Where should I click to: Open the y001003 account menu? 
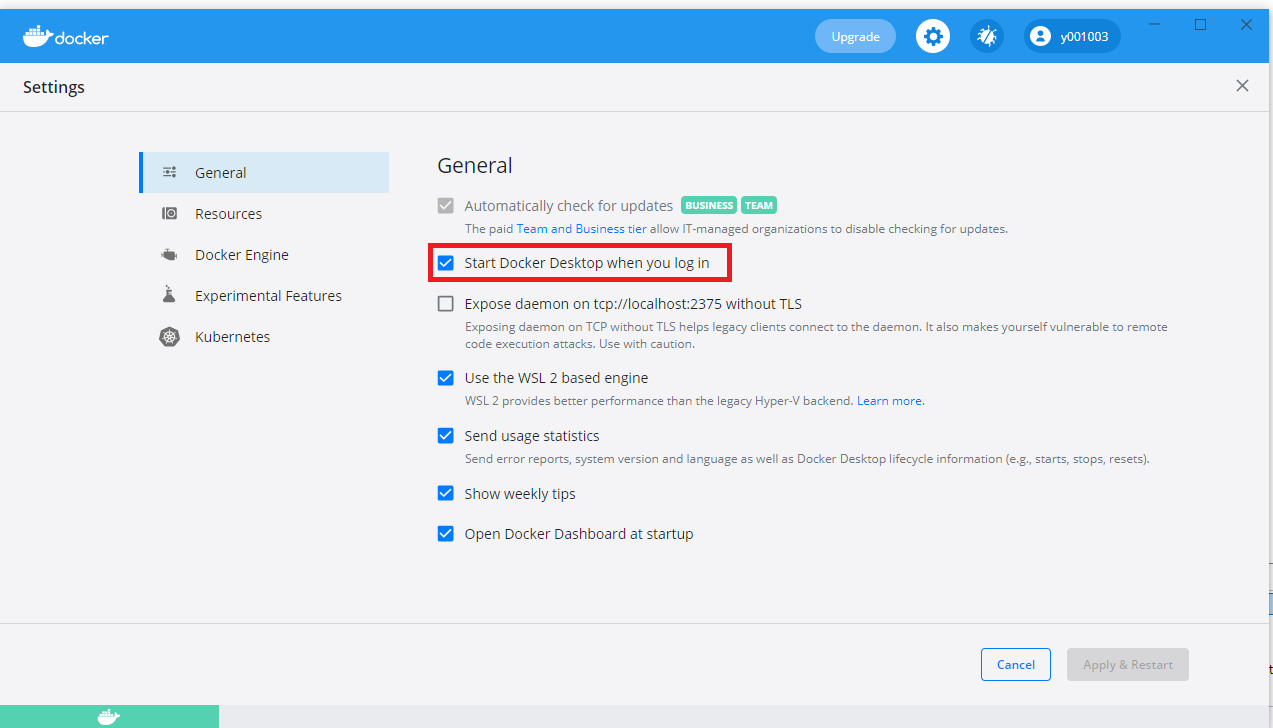coord(1072,37)
